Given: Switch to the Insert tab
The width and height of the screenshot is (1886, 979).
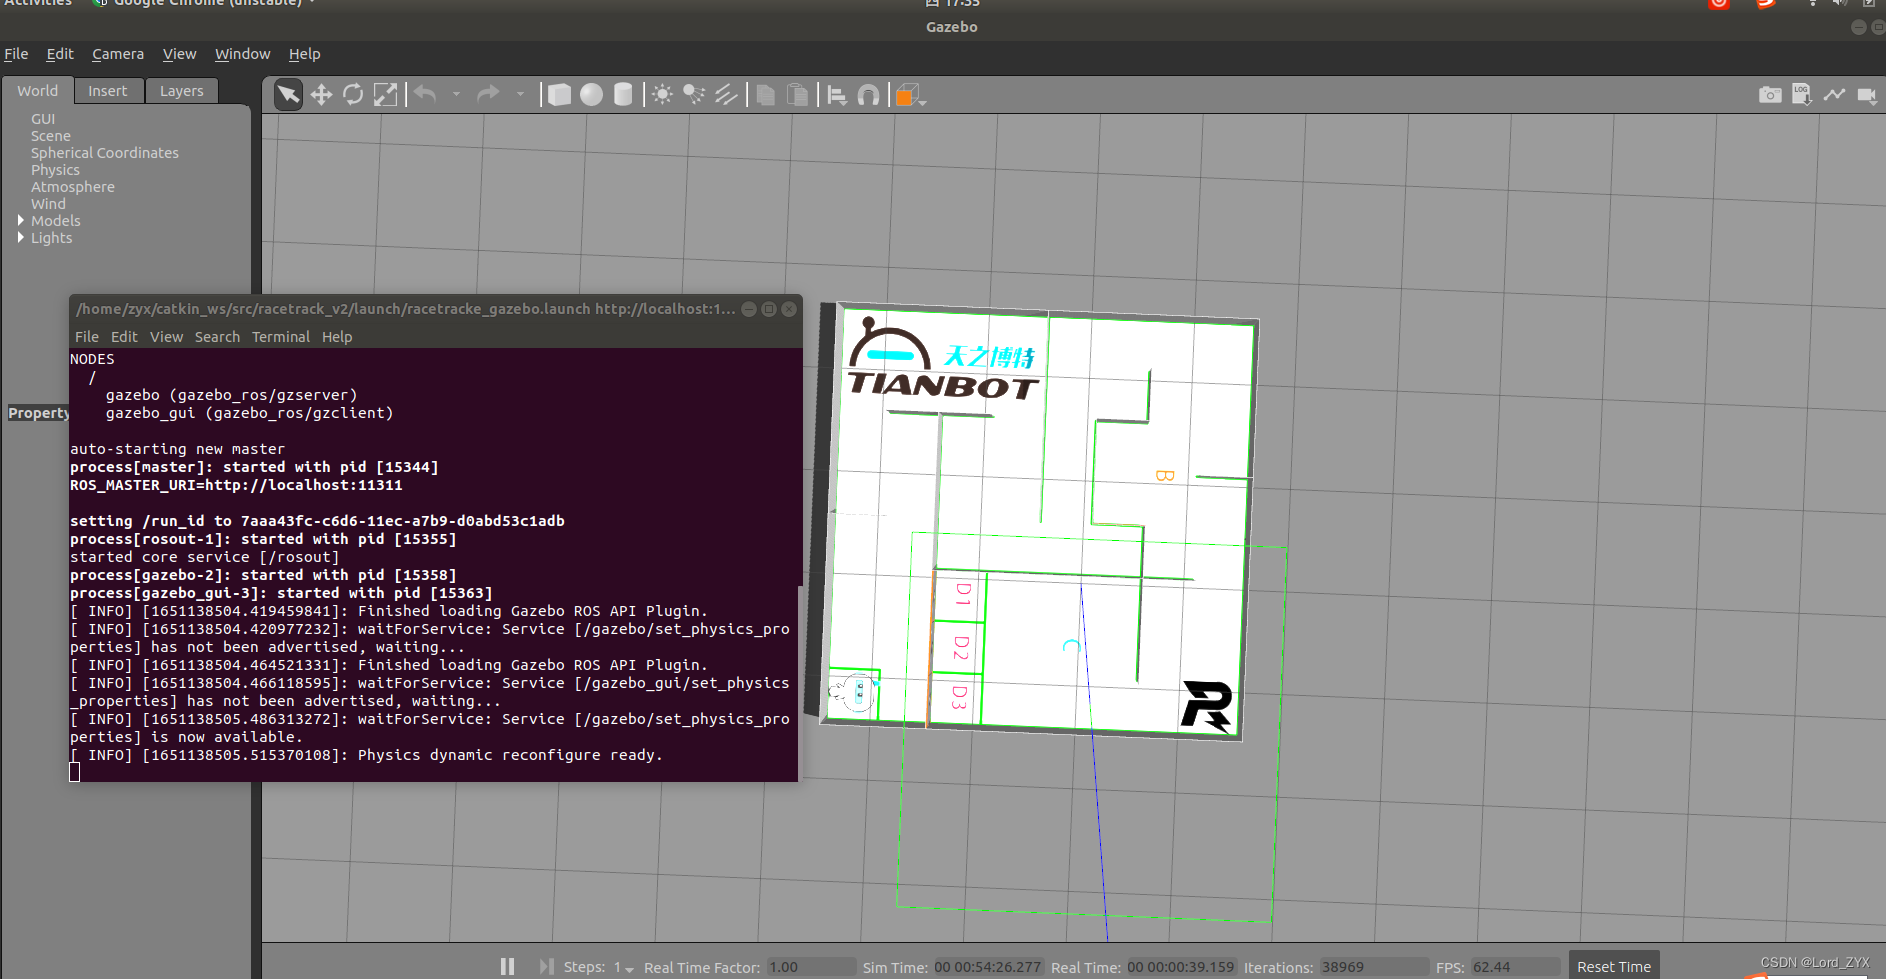Looking at the screenshot, I should (108, 90).
